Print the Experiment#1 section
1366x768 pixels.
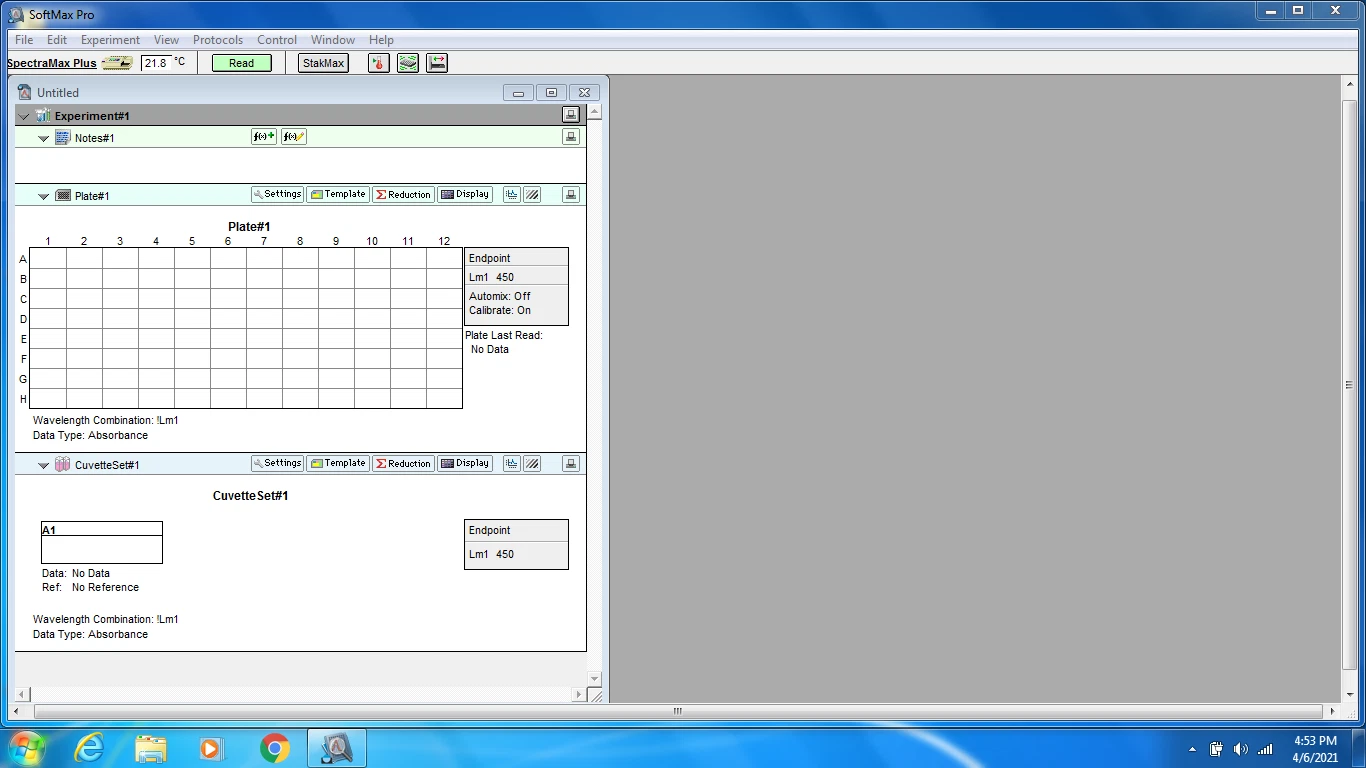[571, 115]
